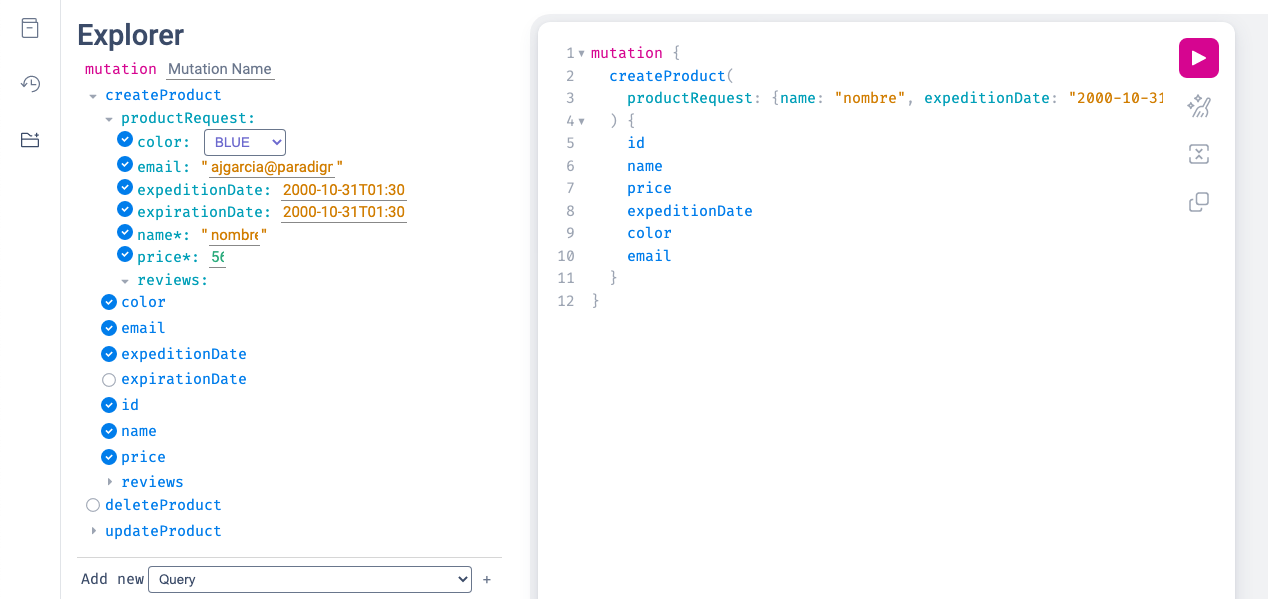Switch to Mutation Name tab
1268x599 pixels.
[219, 69]
